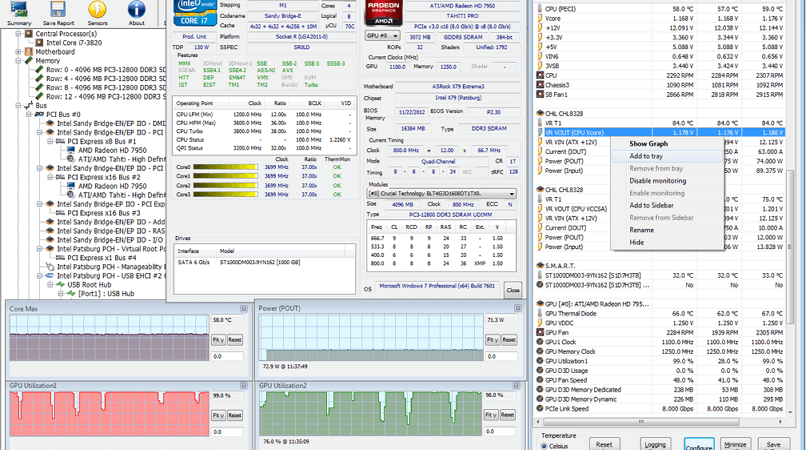Image resolution: width=806 pixels, height=450 pixels.
Task: Click memory stick icon for Row: 0
Action: tap(40, 69)
